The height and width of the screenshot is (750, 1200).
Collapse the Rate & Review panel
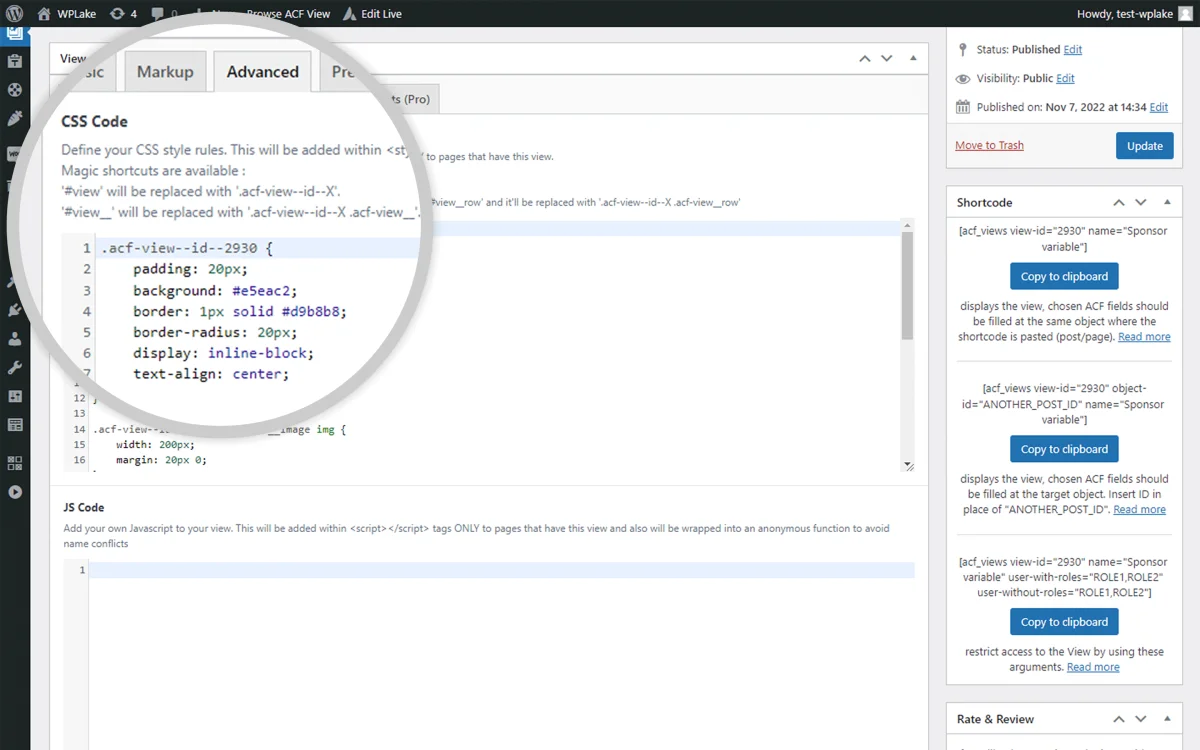1166,719
